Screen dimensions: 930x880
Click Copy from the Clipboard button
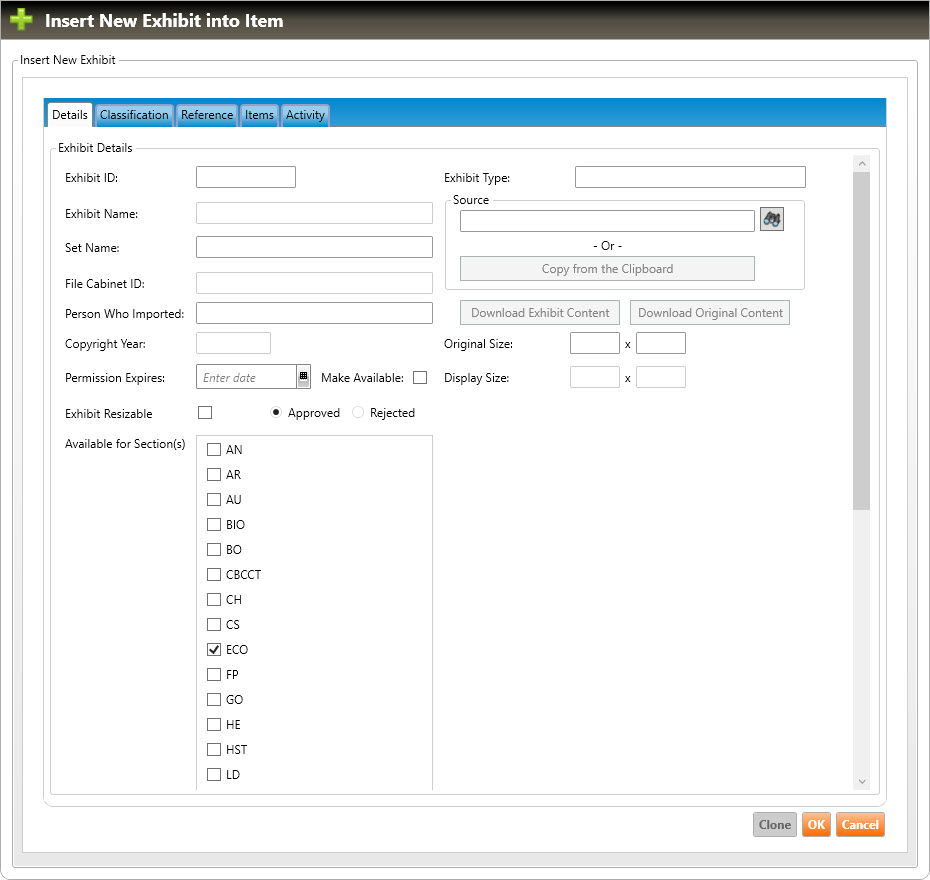pos(607,268)
